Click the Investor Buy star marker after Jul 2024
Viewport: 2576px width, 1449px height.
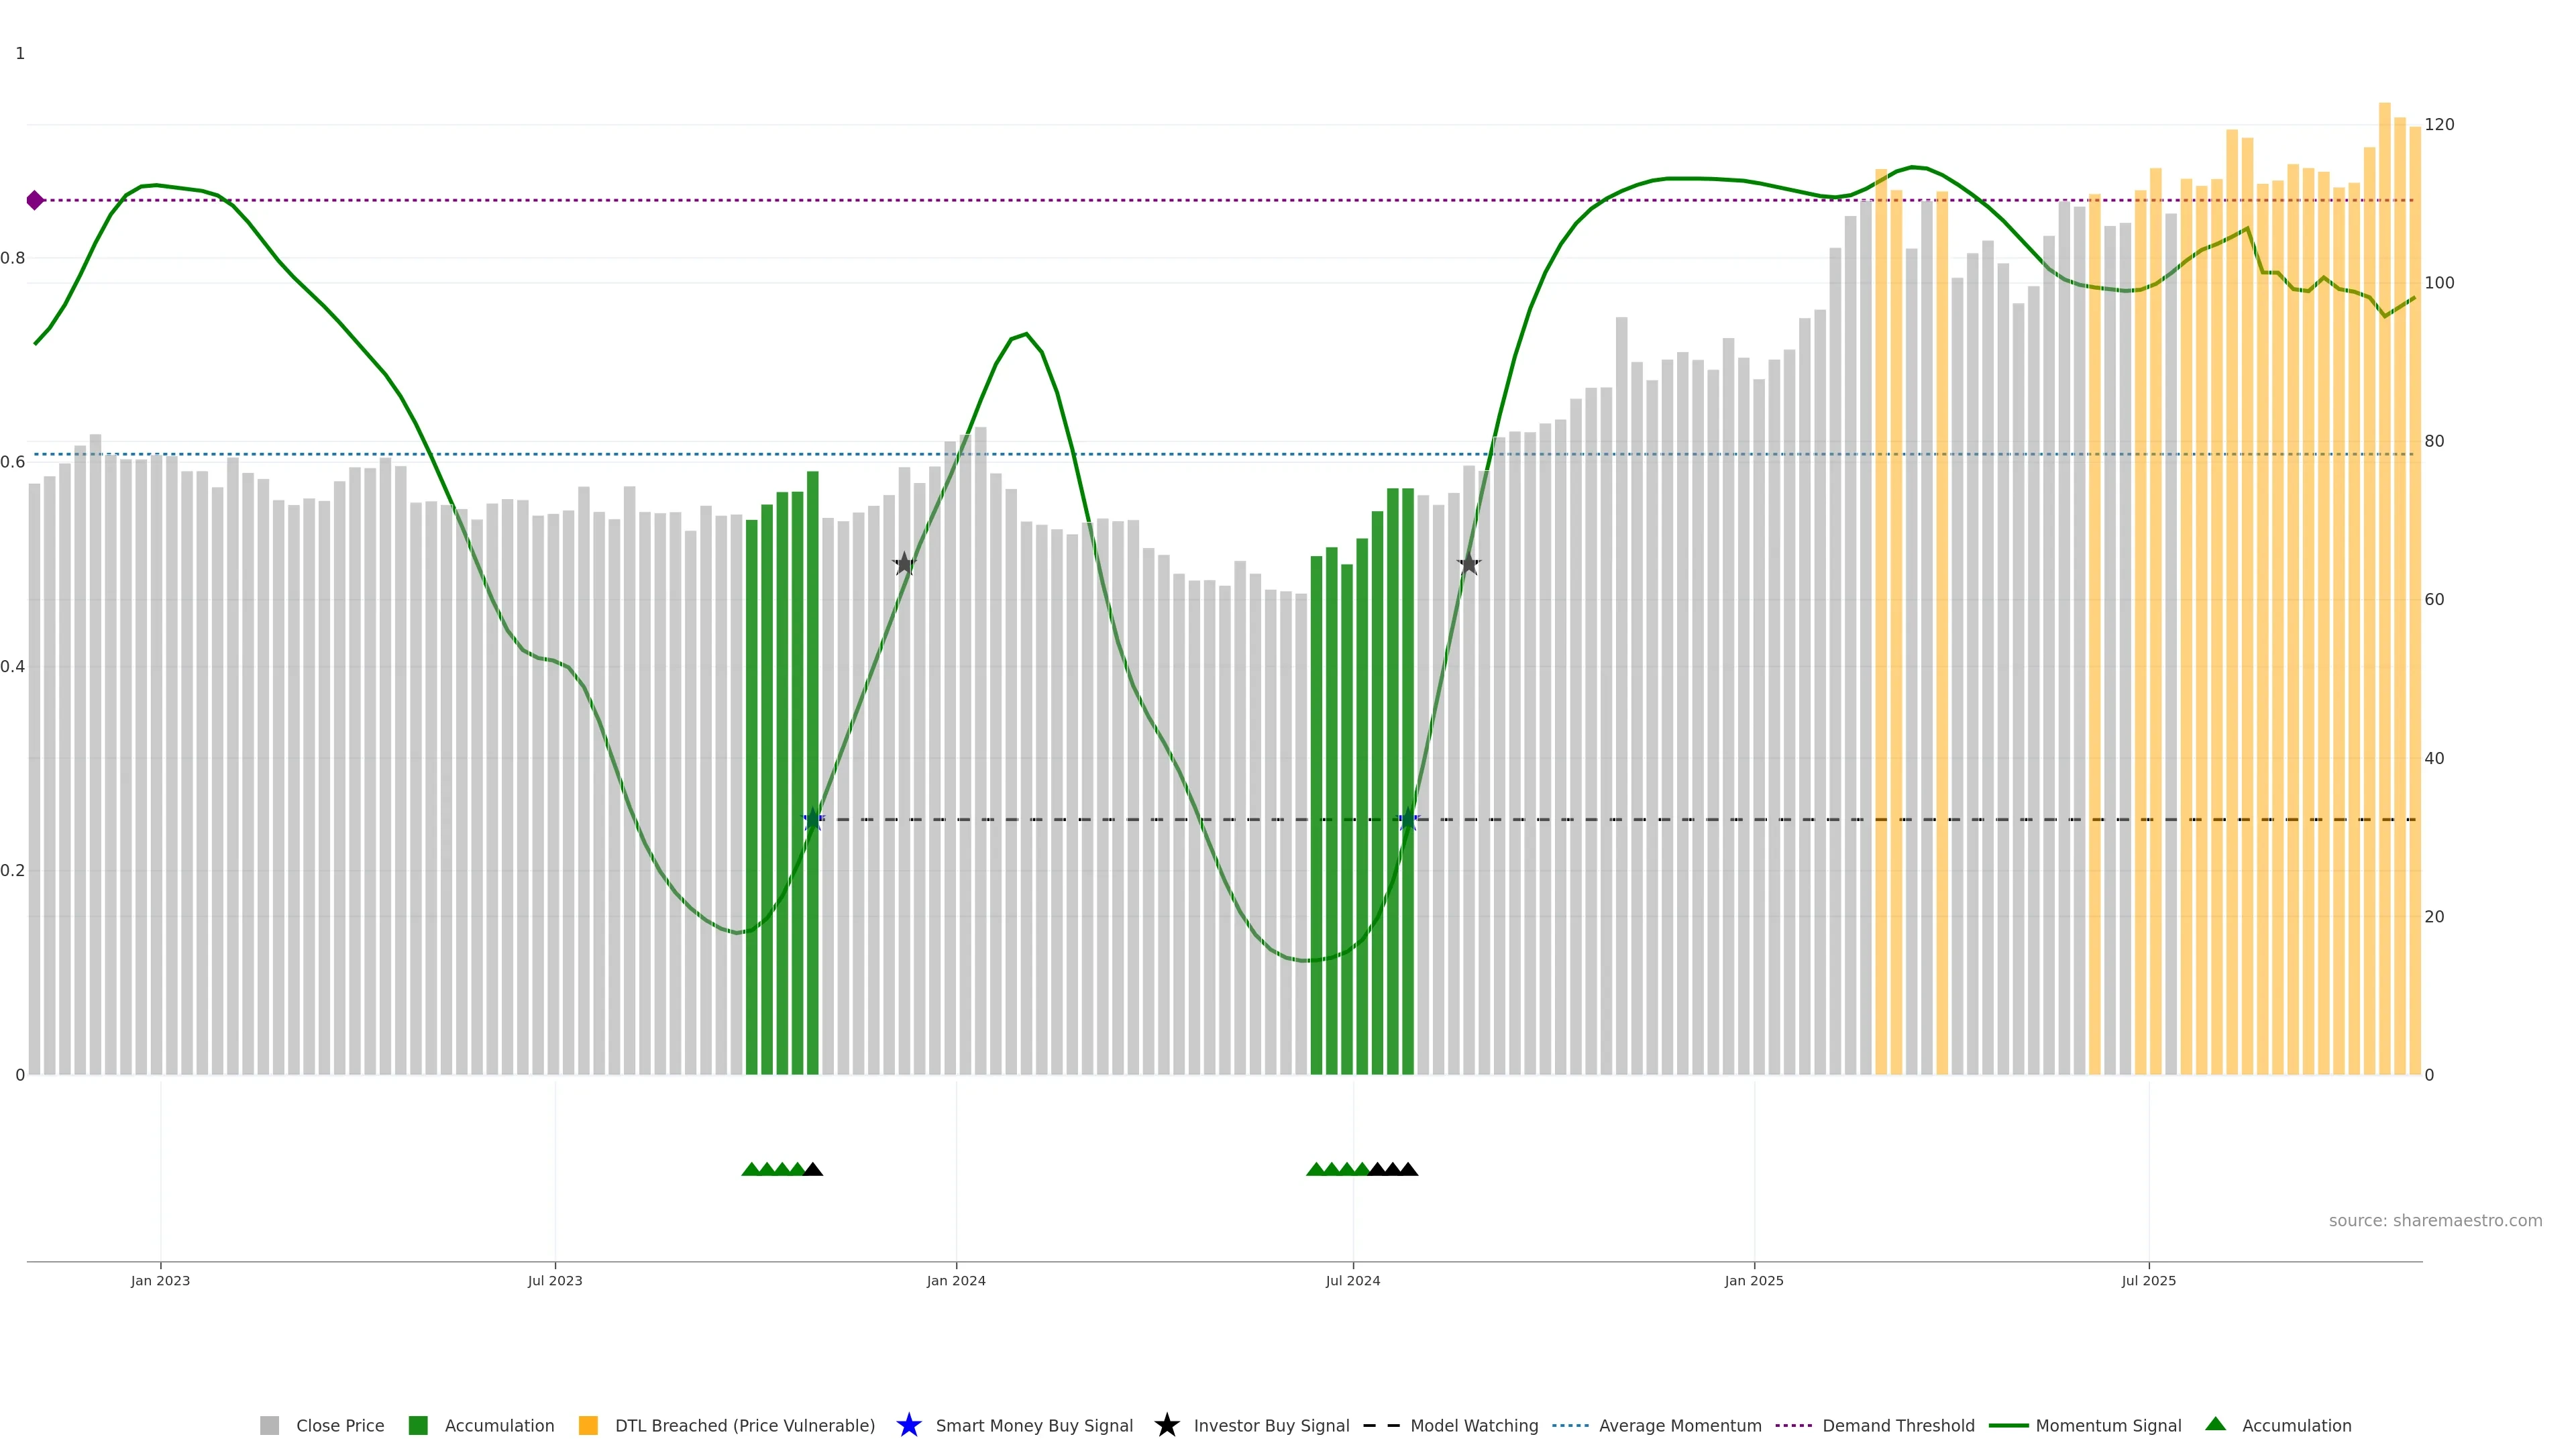pyautogui.click(x=1468, y=564)
